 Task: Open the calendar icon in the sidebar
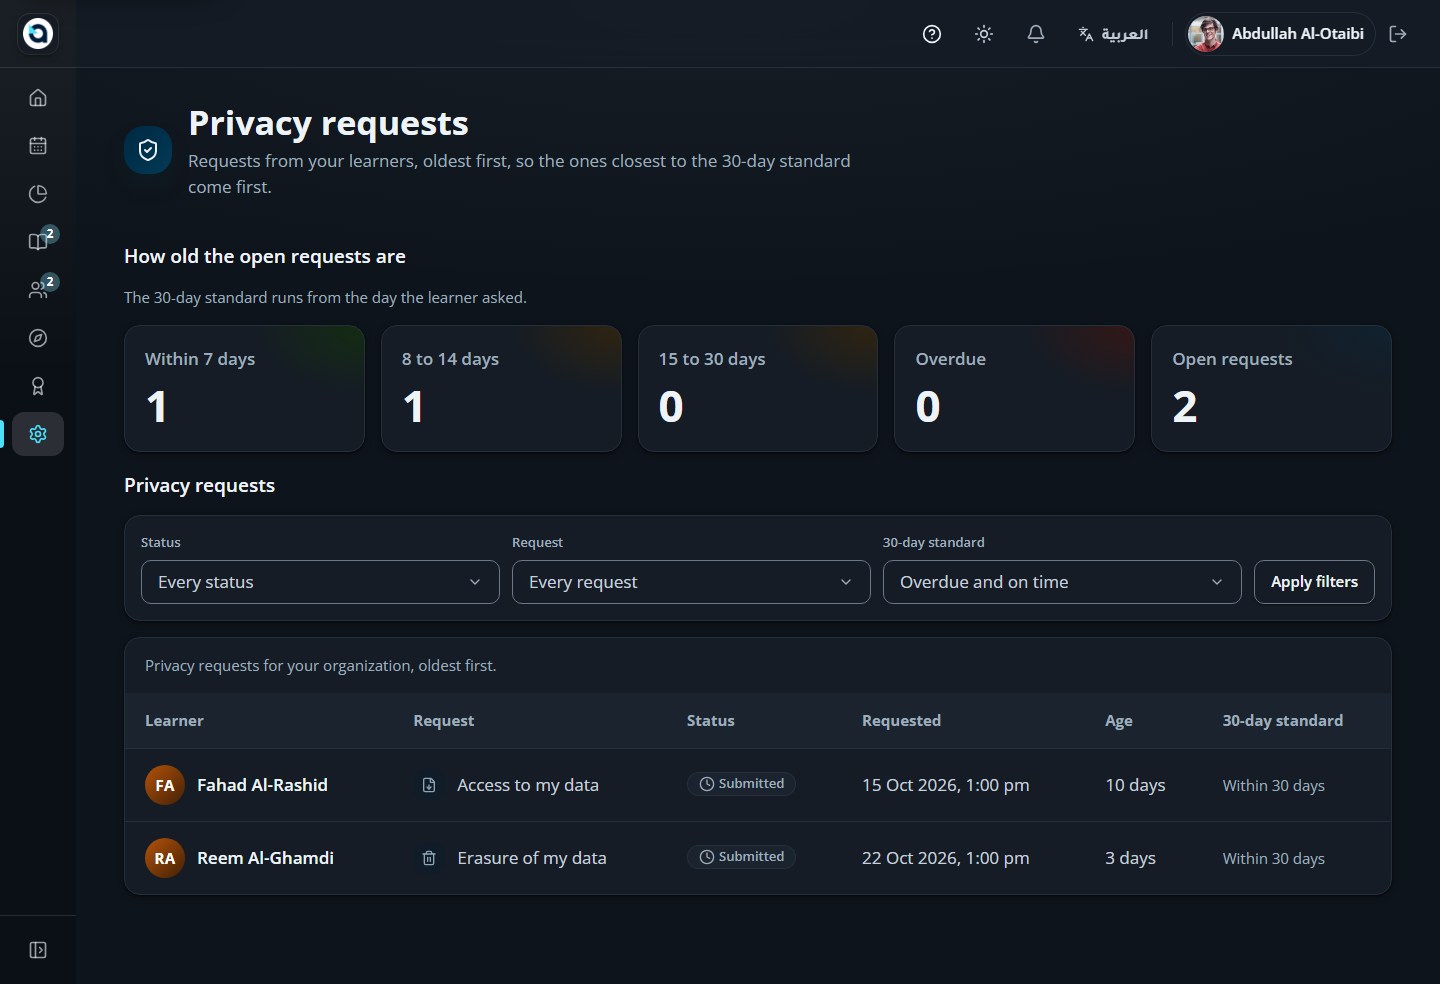tap(38, 146)
